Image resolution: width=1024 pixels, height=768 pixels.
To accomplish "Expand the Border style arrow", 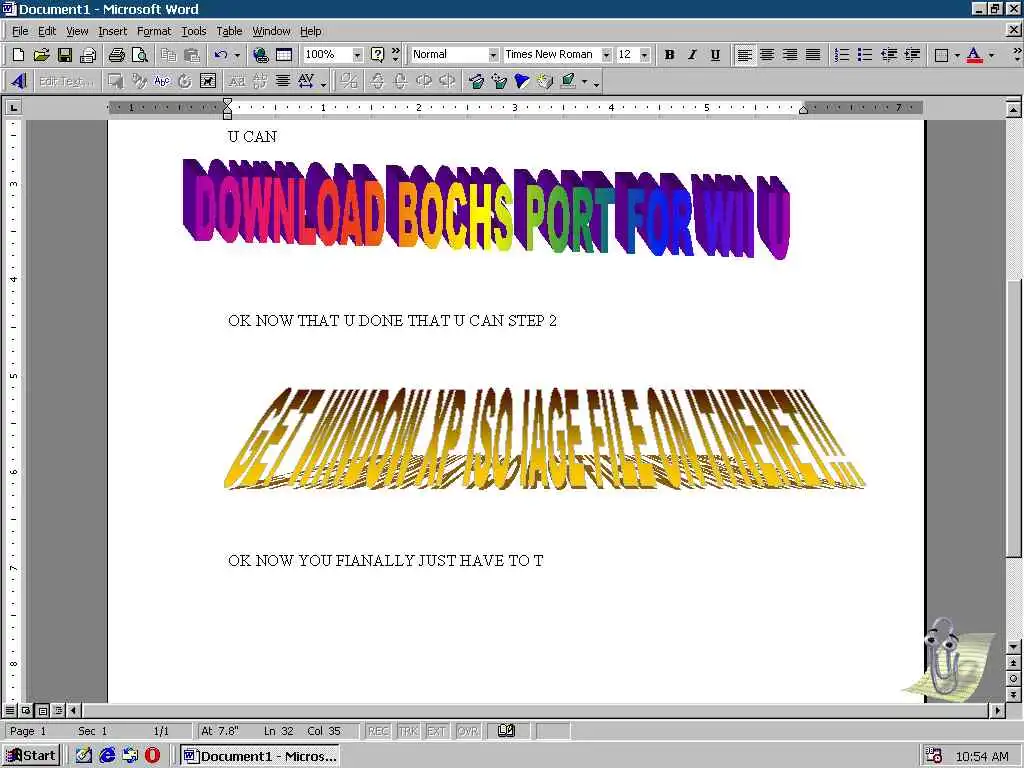I will 957,55.
